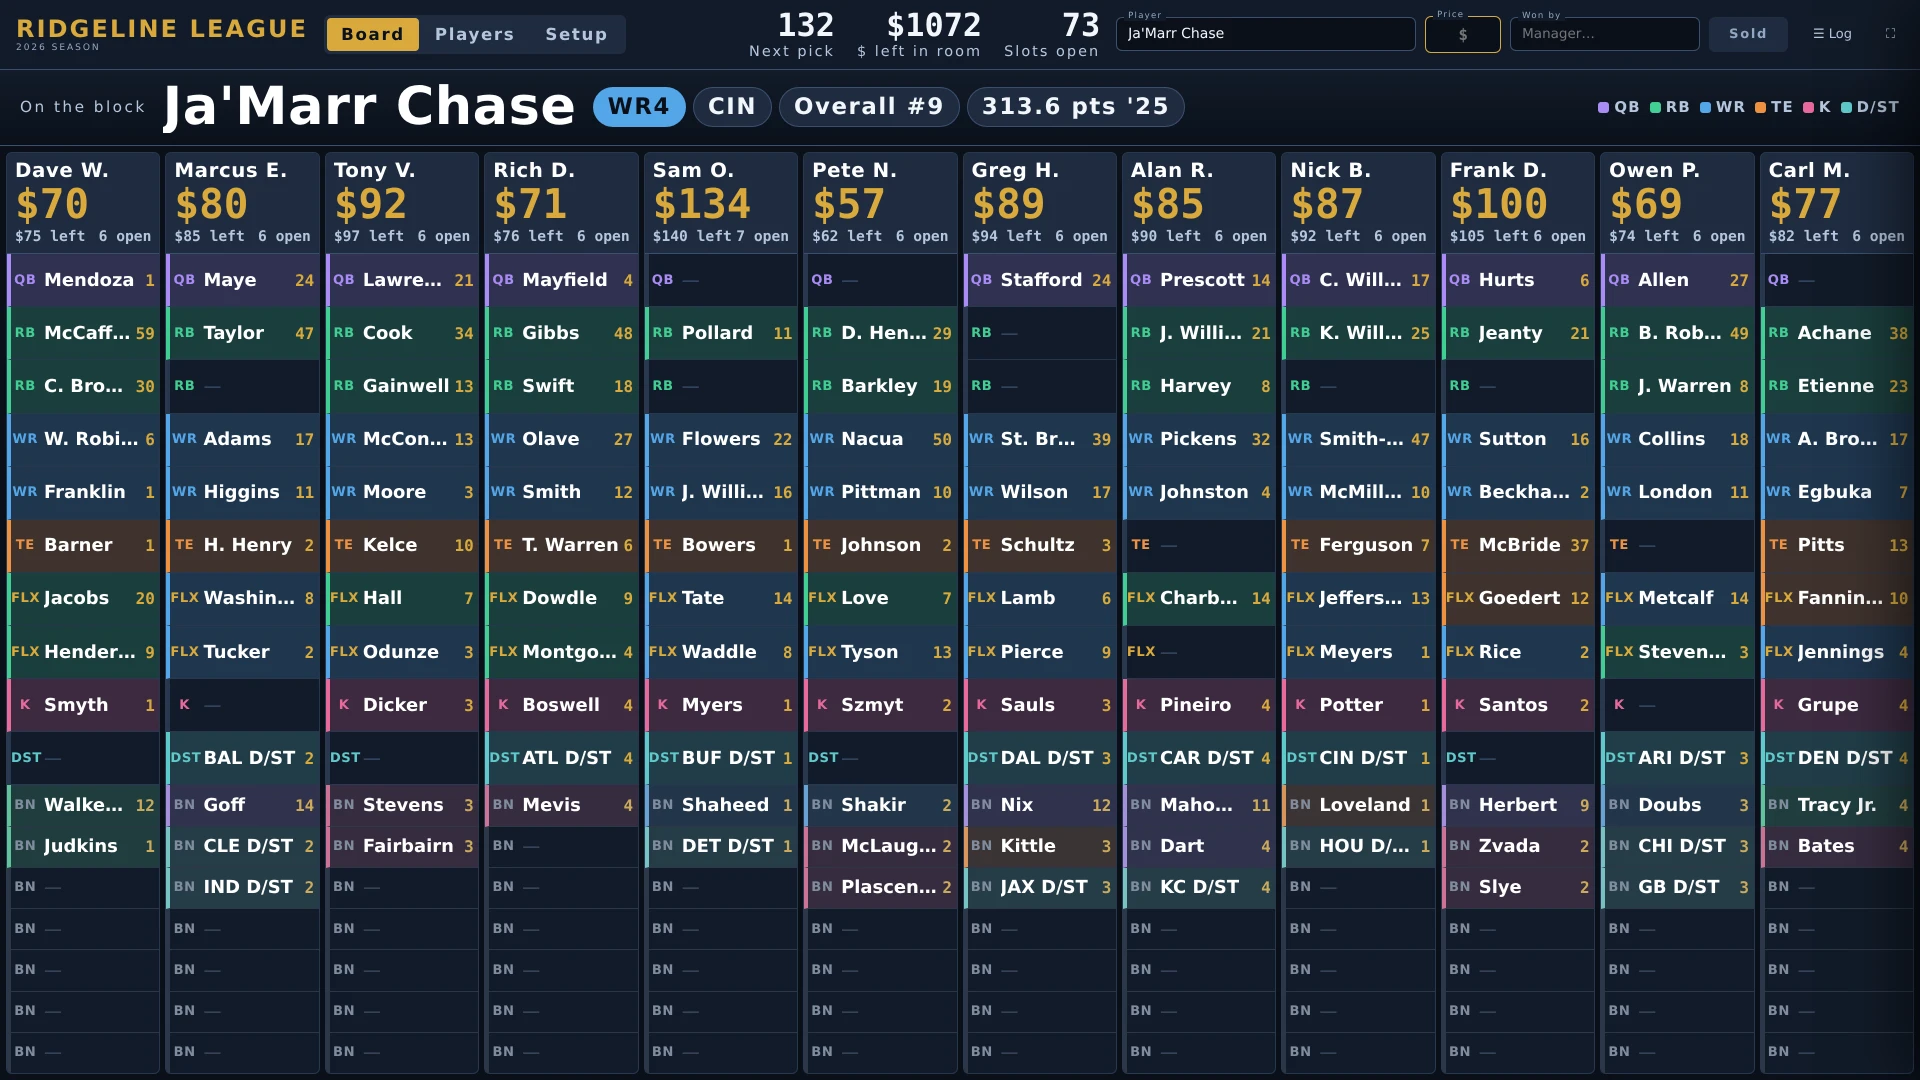Screen dimensions: 1920x1080
Task: Click the Player name input field
Action: 1265,34
